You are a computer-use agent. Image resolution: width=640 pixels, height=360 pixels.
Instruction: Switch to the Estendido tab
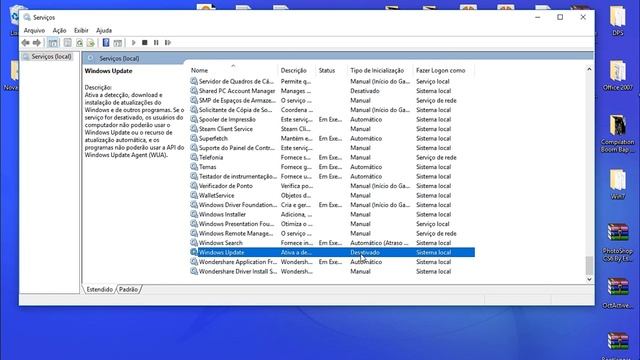tap(100, 289)
